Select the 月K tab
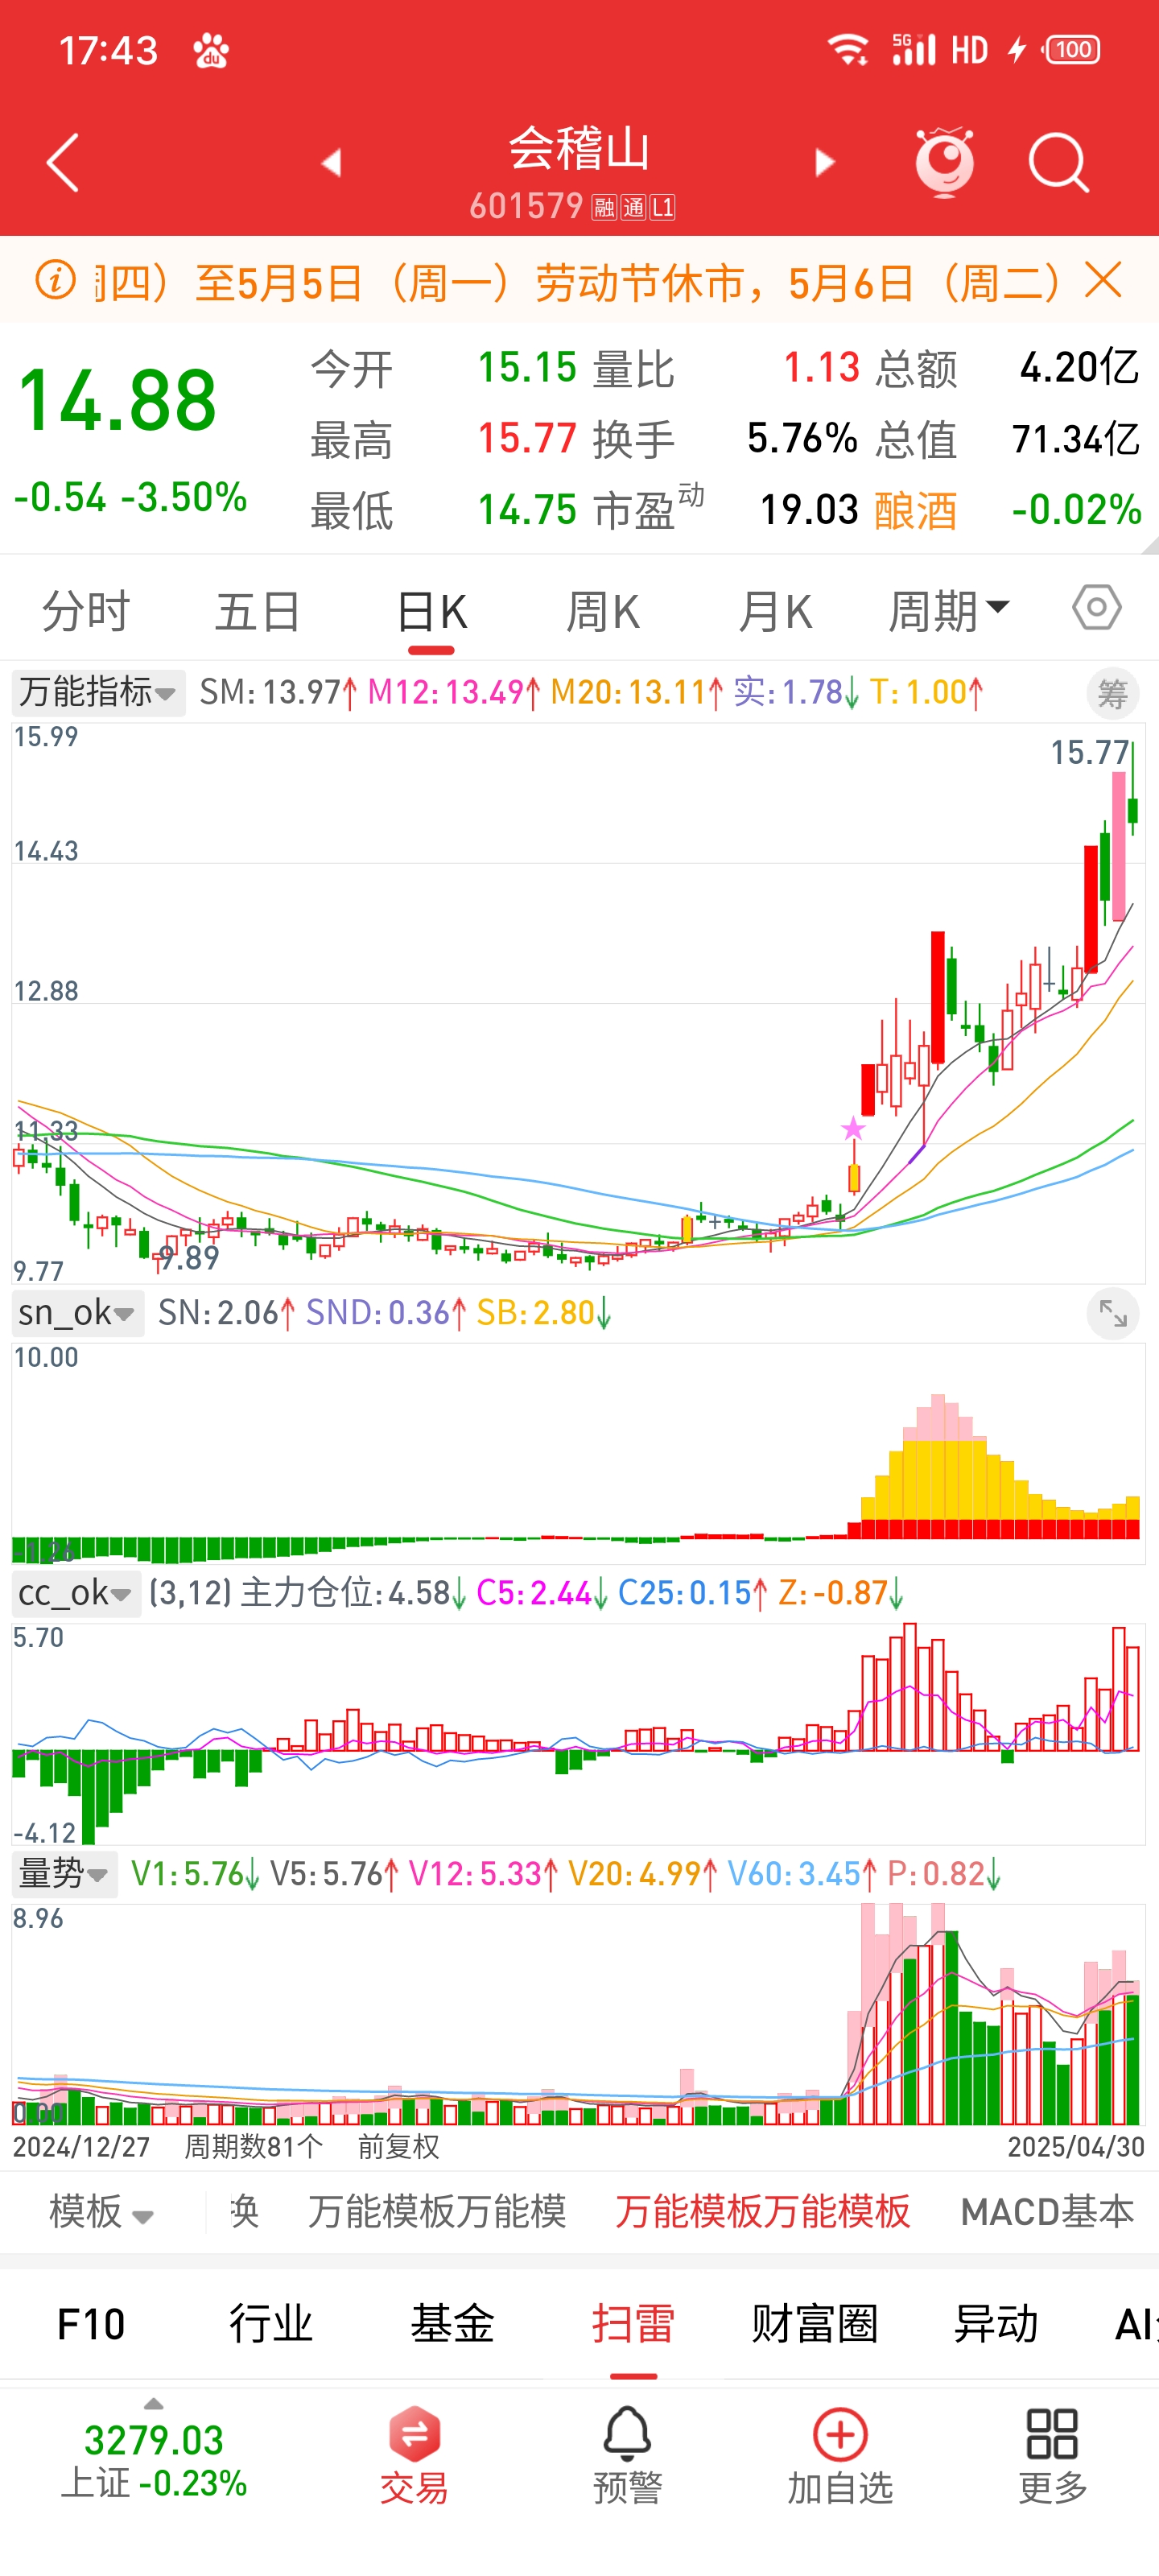This screenshot has height=2576, width=1159. [x=775, y=611]
